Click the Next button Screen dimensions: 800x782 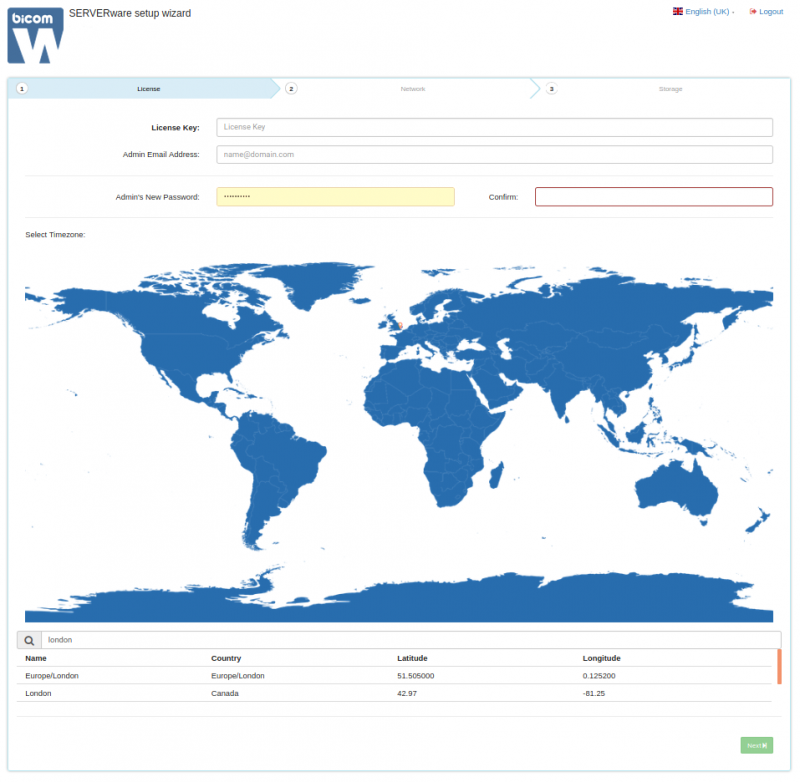pos(756,745)
